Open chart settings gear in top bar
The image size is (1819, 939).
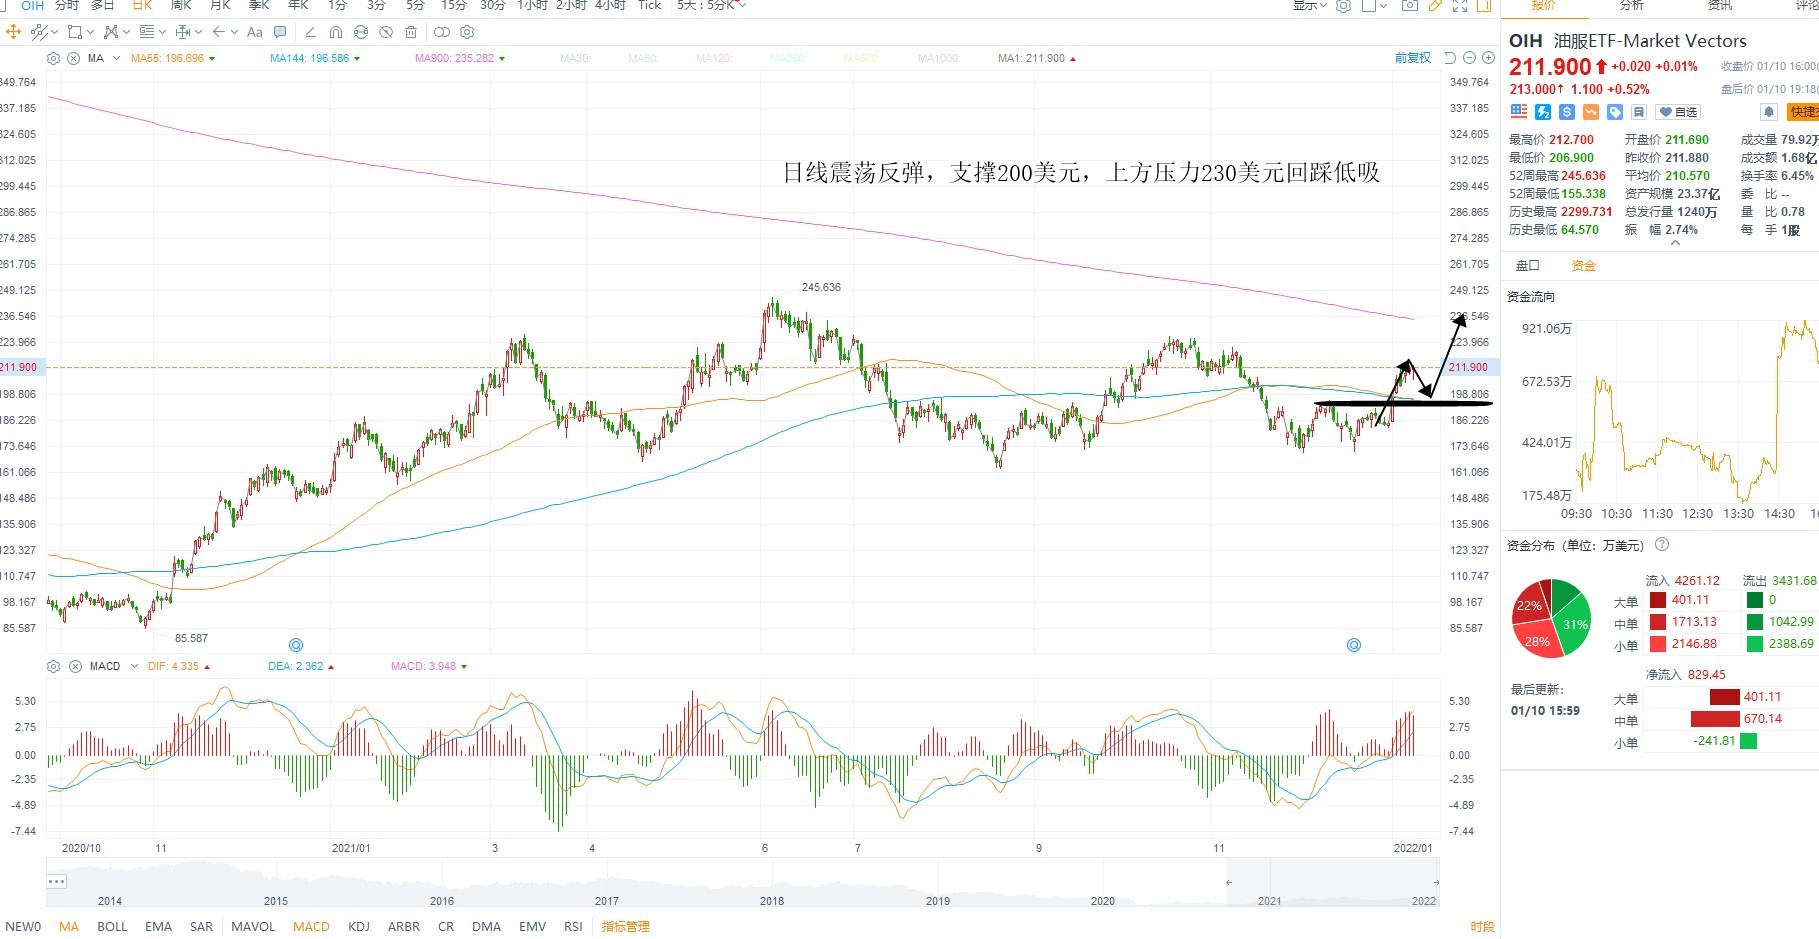(1343, 5)
